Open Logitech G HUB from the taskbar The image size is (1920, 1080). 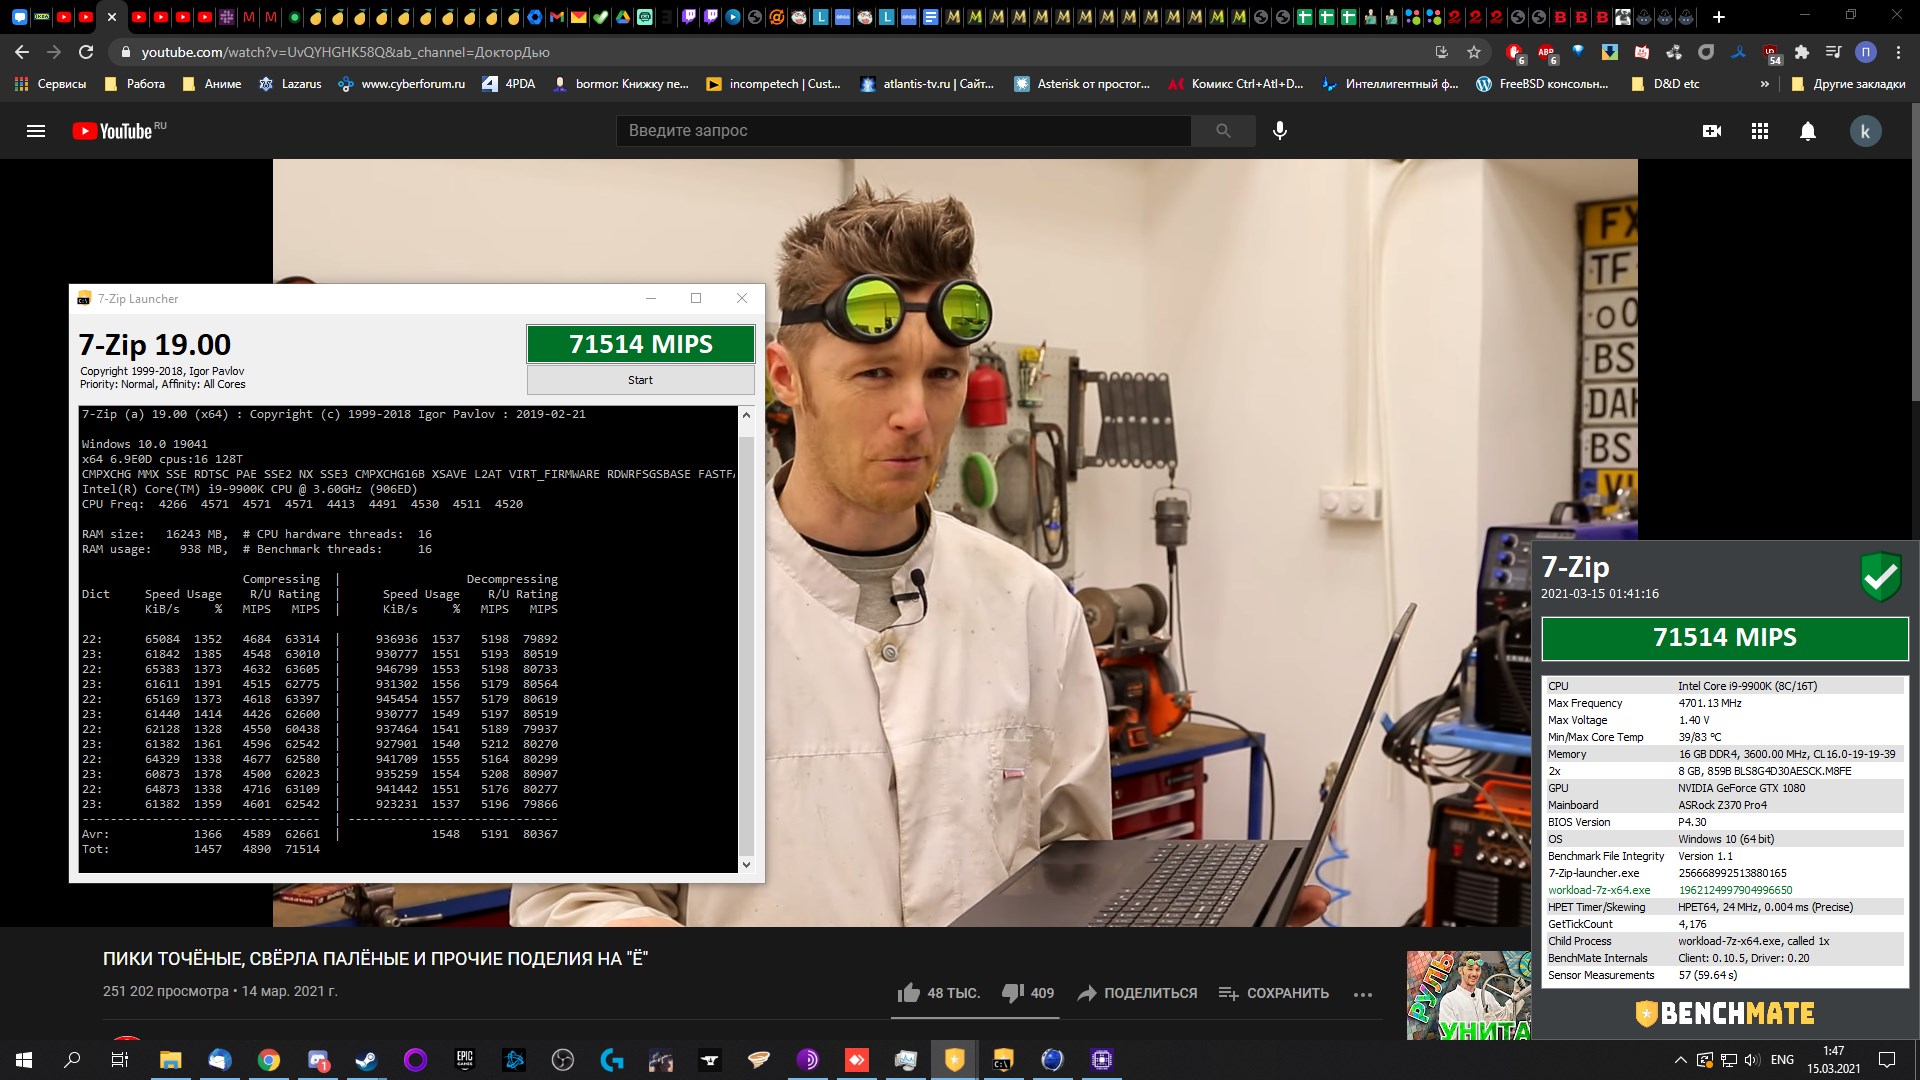(612, 1060)
